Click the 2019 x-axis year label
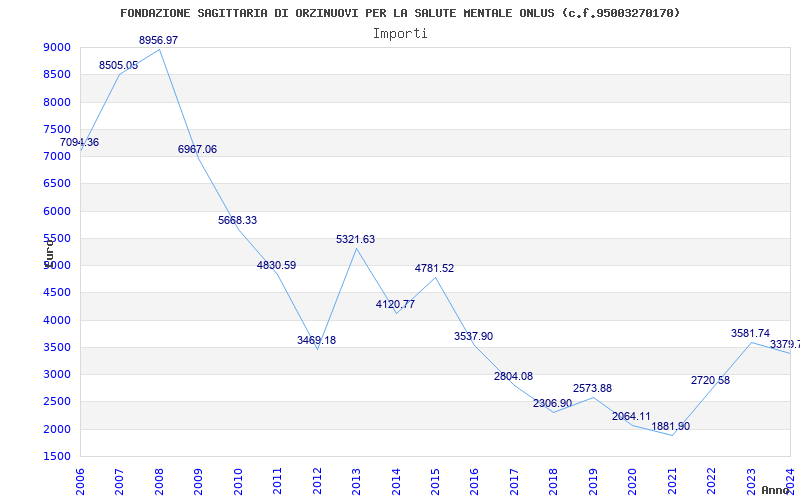Image resolution: width=800 pixels, height=500 pixels. (593, 481)
